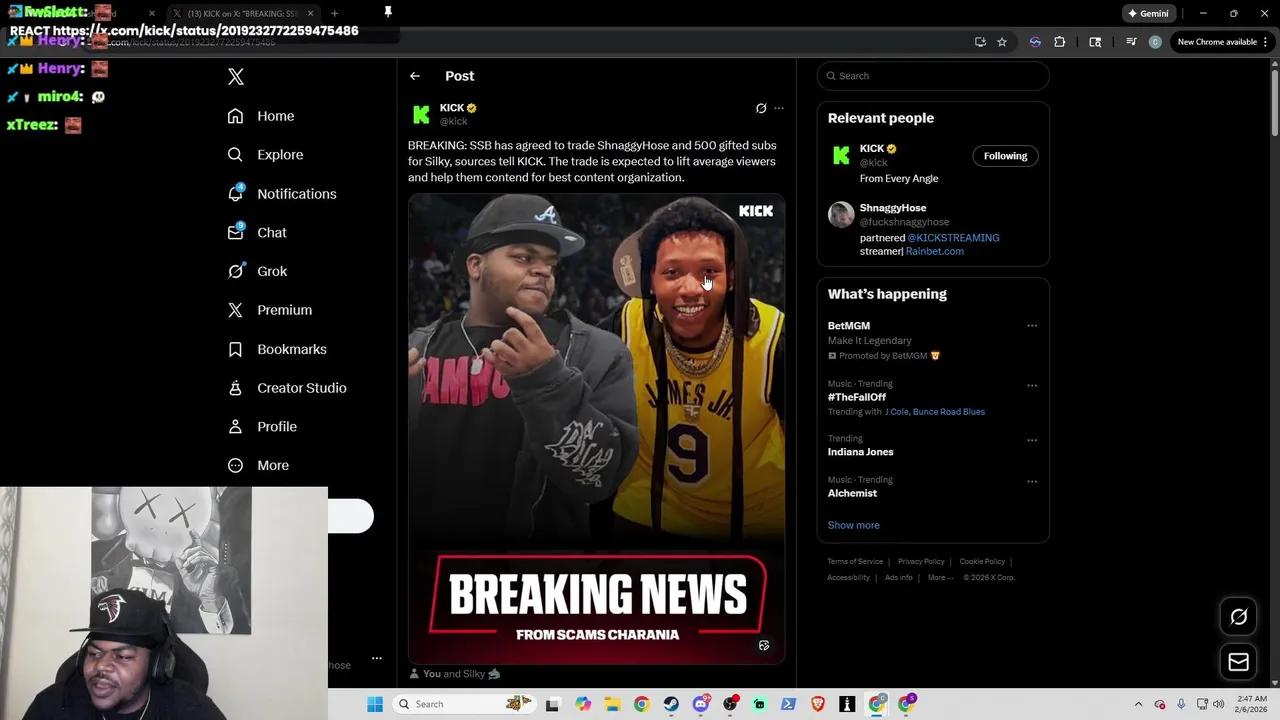The width and height of the screenshot is (1280, 720).
Task: Open the Terms of Service link
Action: click(x=855, y=562)
